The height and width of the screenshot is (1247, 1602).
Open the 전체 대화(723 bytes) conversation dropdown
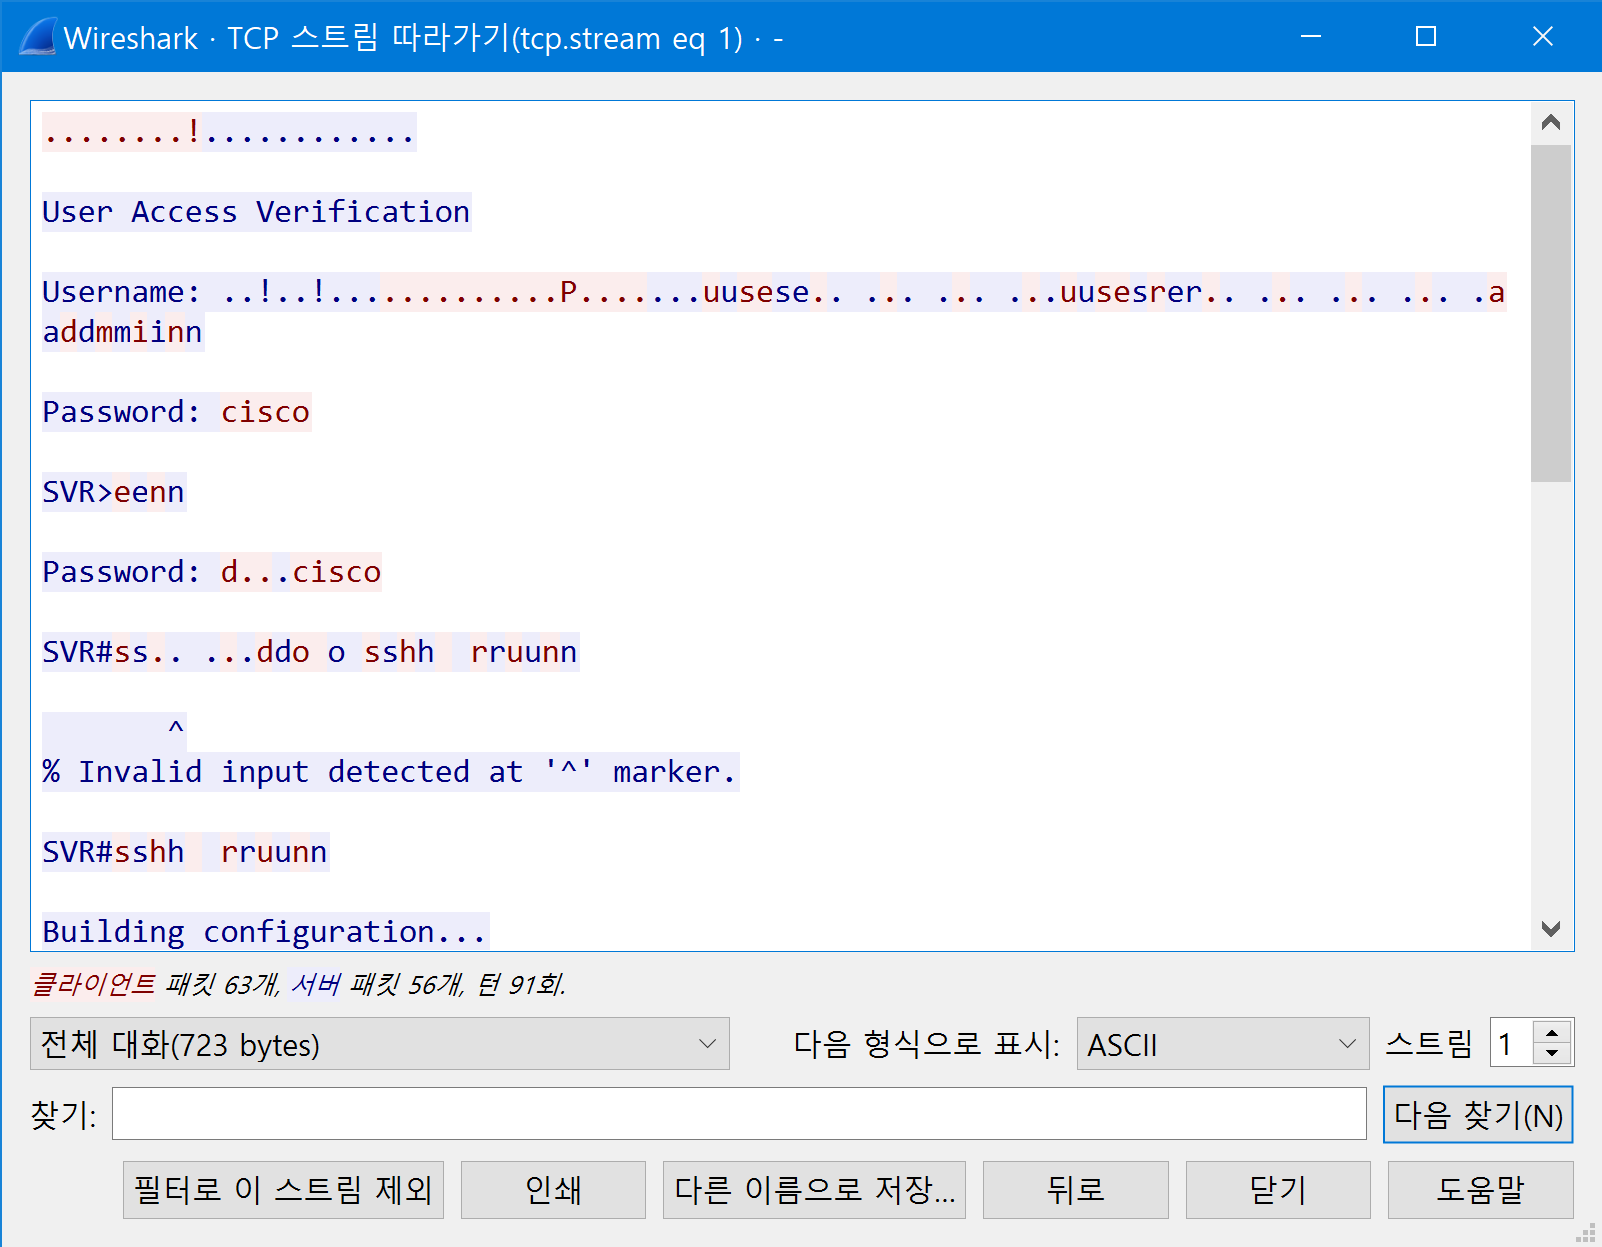coord(380,1044)
